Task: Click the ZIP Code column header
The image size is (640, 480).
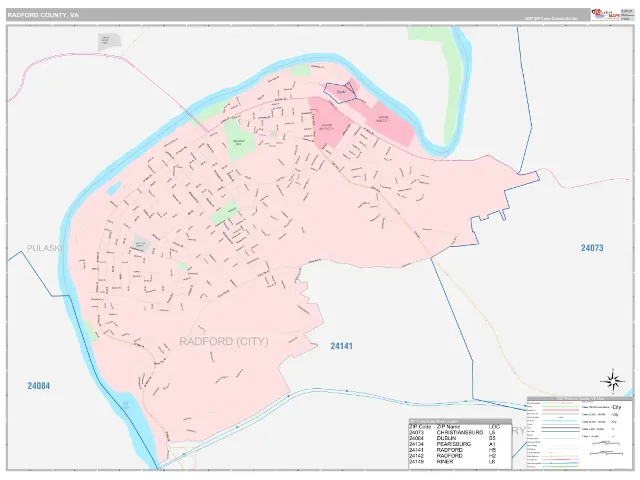Action: (x=420, y=427)
